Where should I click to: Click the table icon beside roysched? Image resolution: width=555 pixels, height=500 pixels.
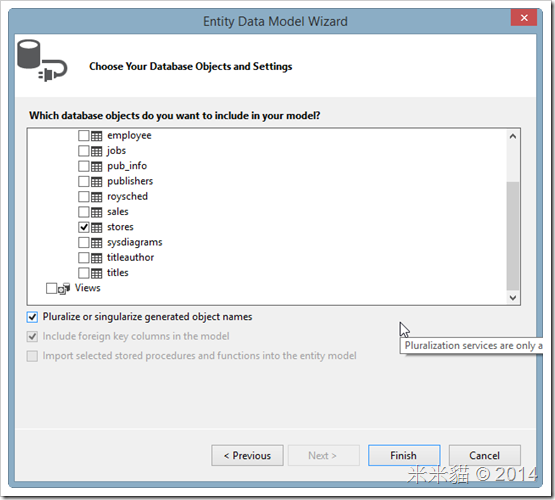pos(97,197)
